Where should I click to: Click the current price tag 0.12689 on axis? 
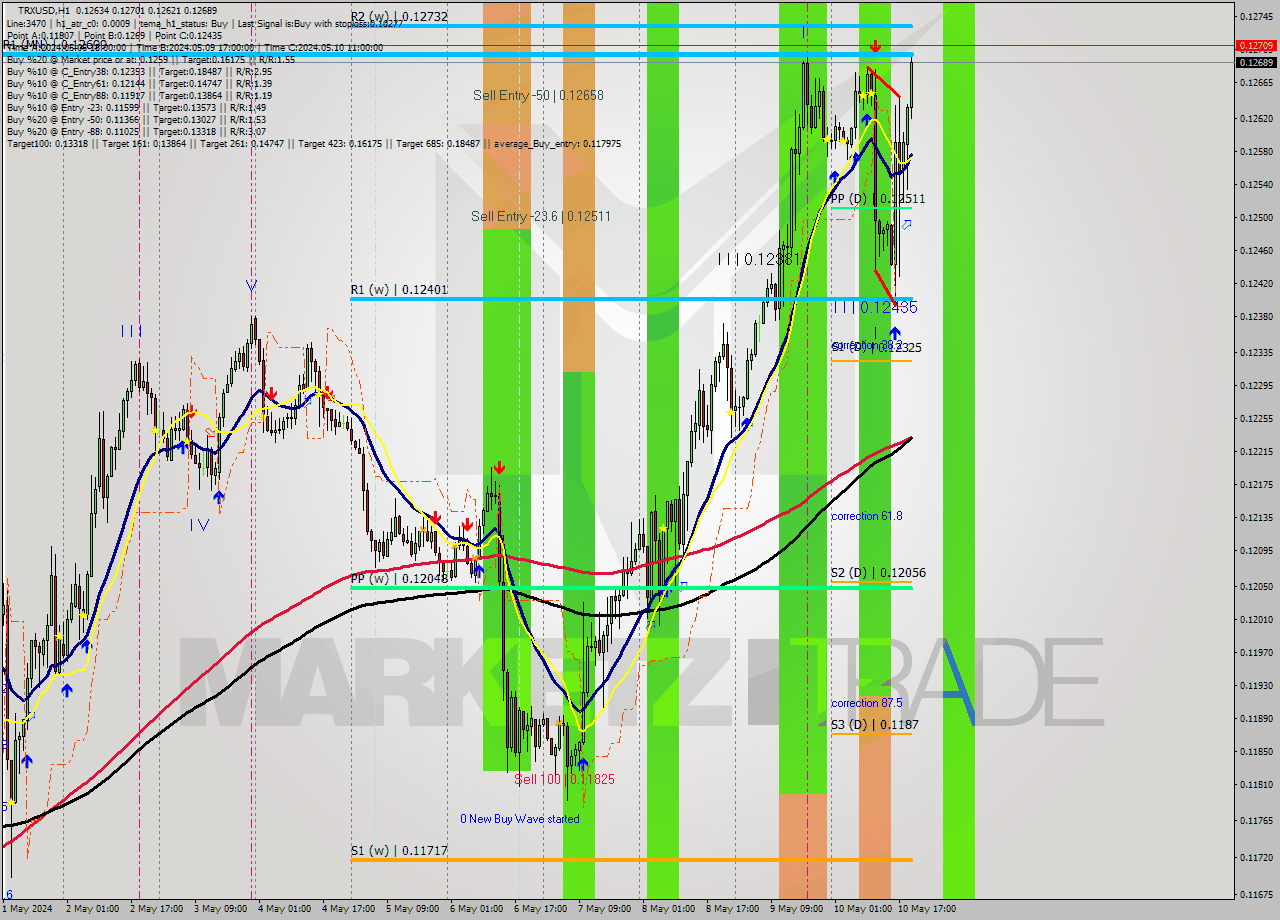[1257, 63]
